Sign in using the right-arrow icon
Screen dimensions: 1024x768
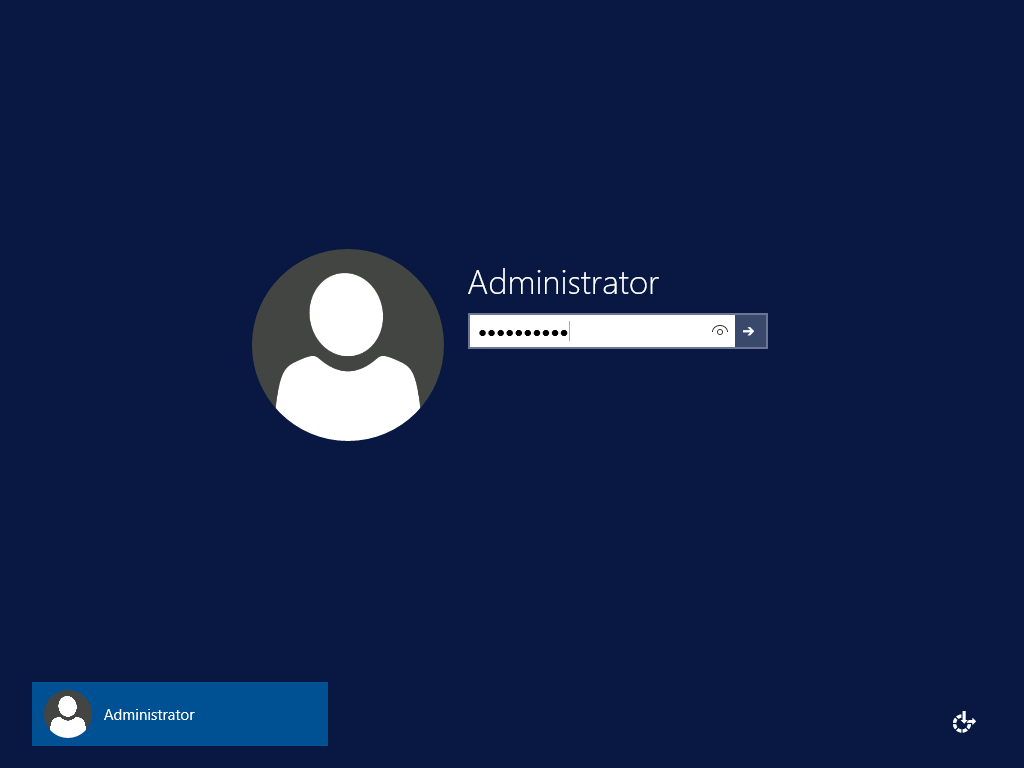pos(750,331)
